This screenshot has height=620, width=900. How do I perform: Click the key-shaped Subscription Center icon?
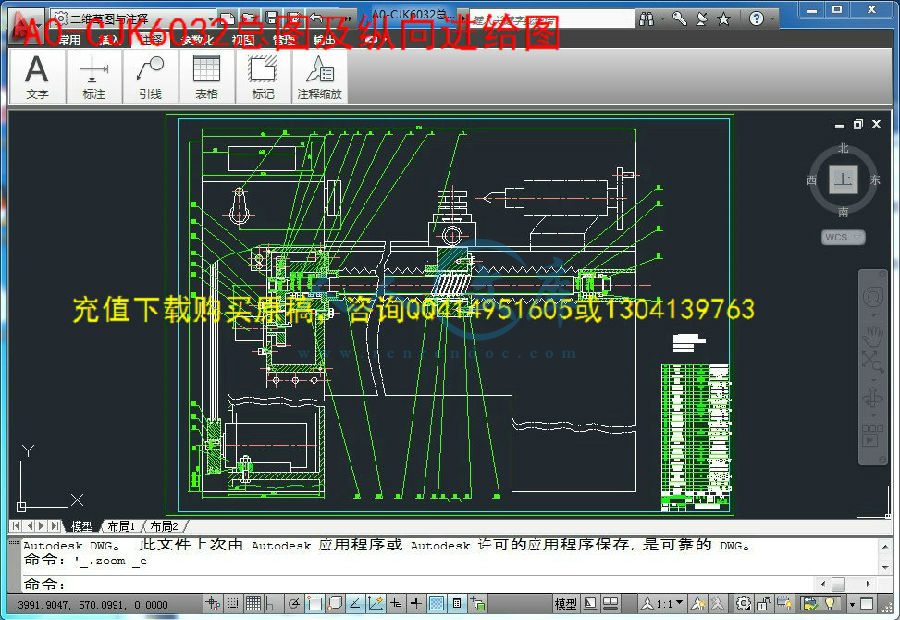pos(679,19)
